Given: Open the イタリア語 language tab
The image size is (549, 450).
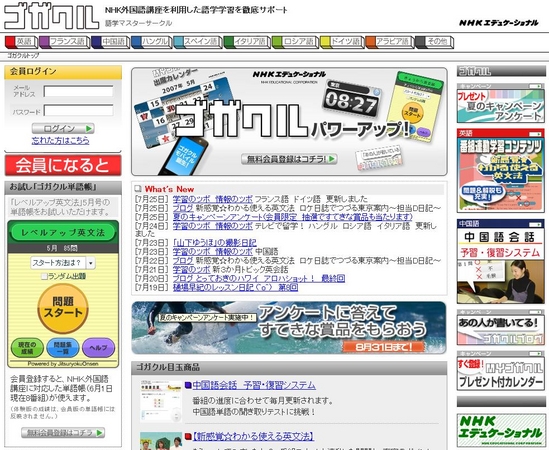Looking at the screenshot, I should (x=247, y=42).
